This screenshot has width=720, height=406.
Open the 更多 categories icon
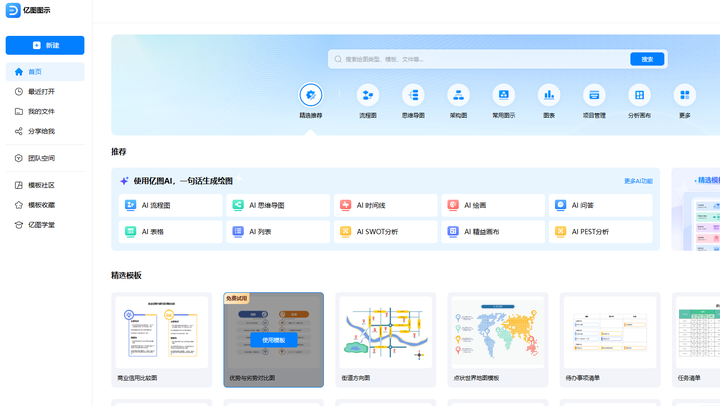(x=685, y=95)
